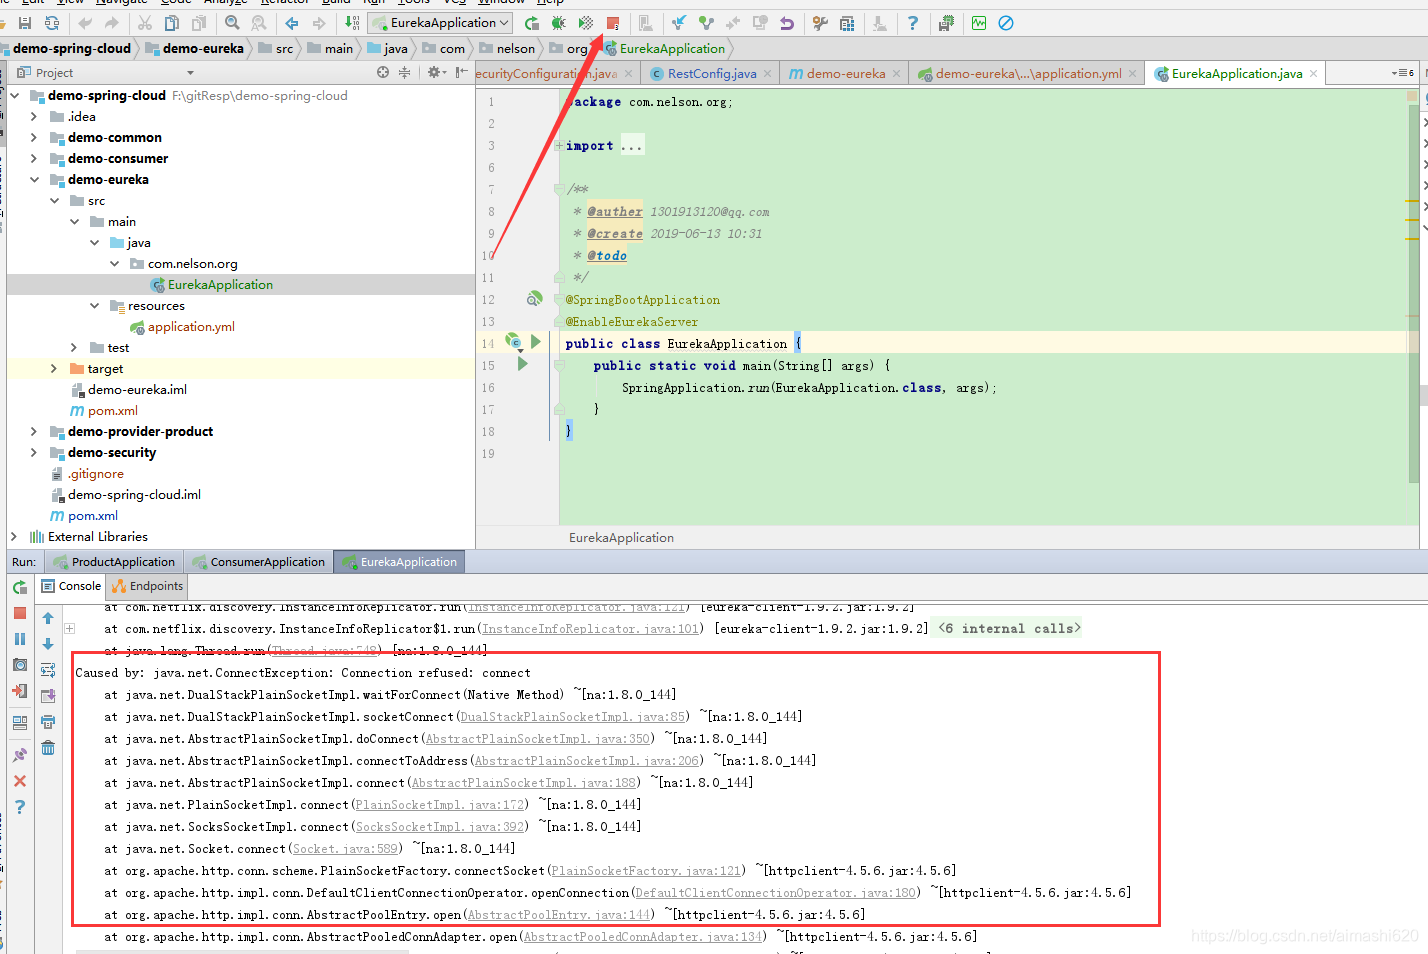Expand the target folder

(x=54, y=369)
